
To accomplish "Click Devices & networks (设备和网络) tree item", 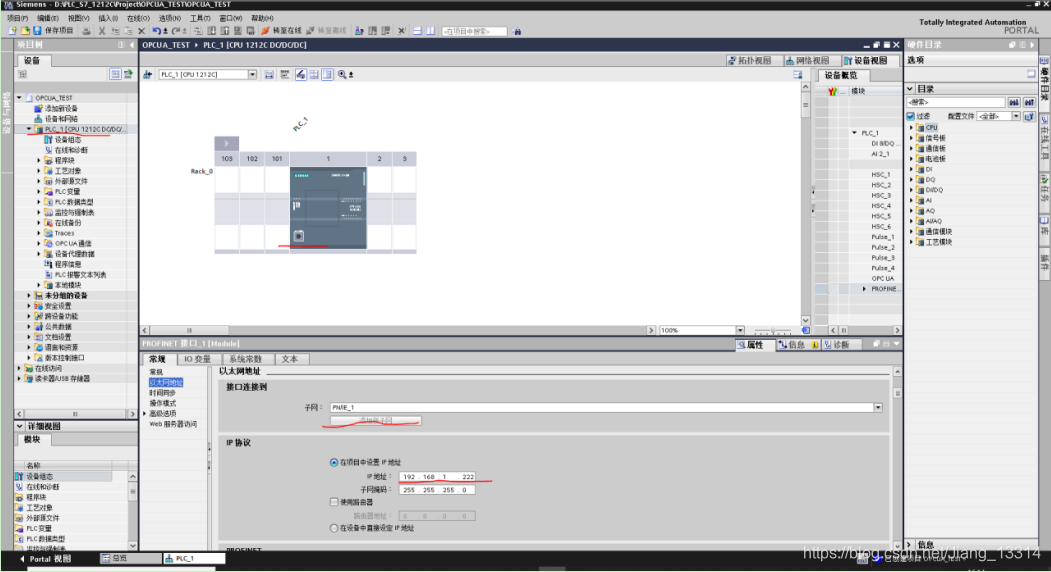I will [x=61, y=119].
